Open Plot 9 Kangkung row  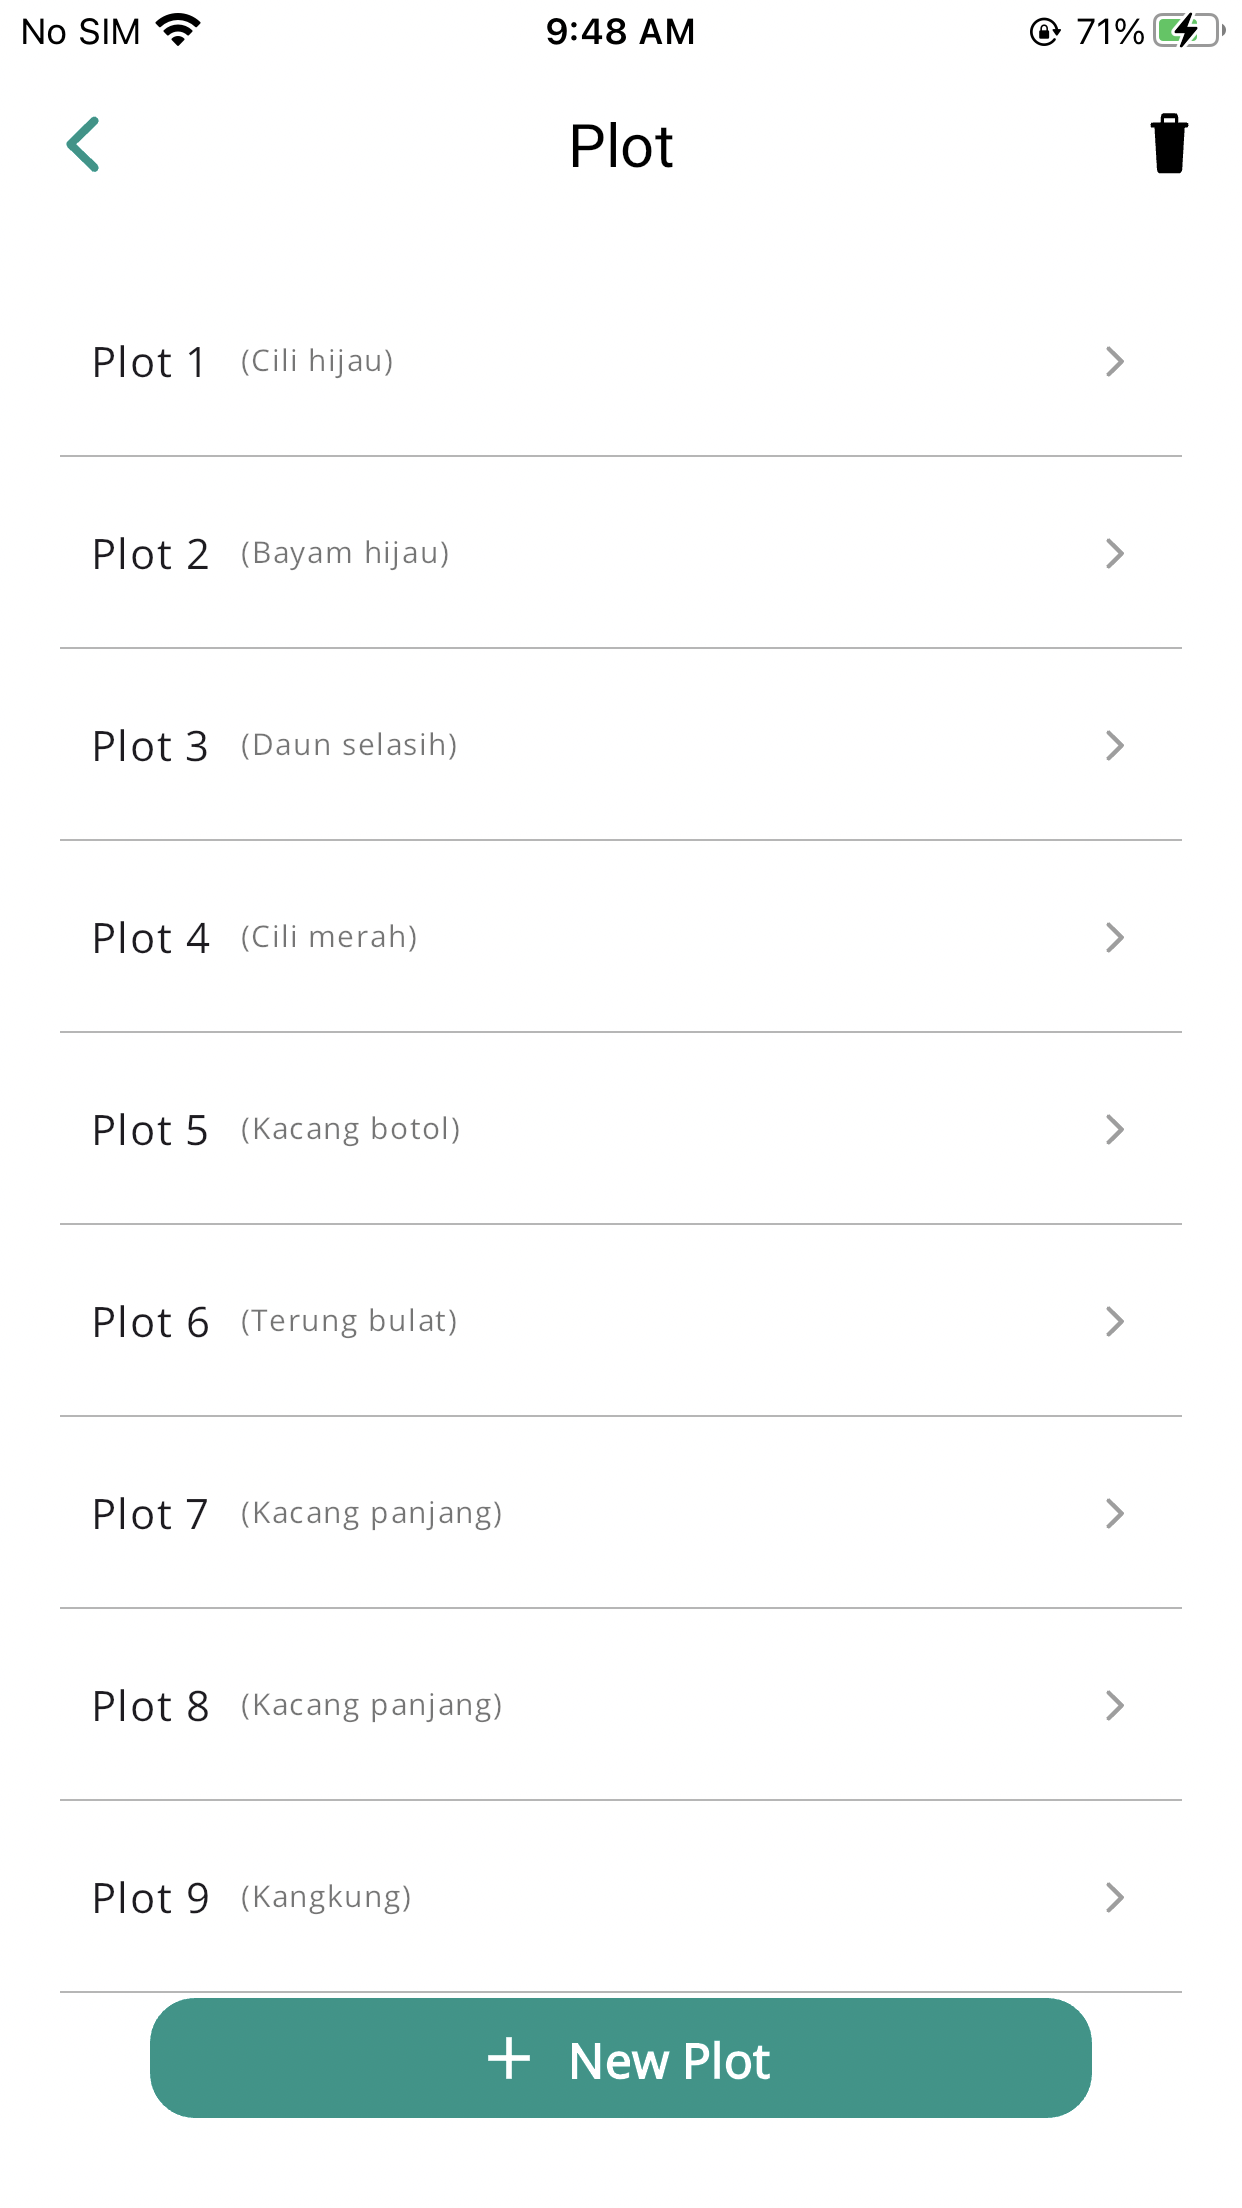pyautogui.click(x=621, y=1897)
